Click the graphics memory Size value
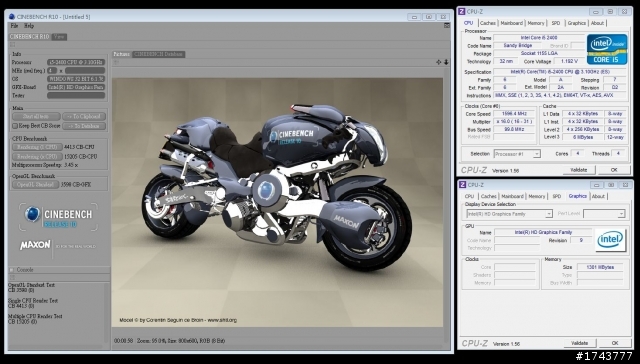The image size is (640, 364). 600,267
